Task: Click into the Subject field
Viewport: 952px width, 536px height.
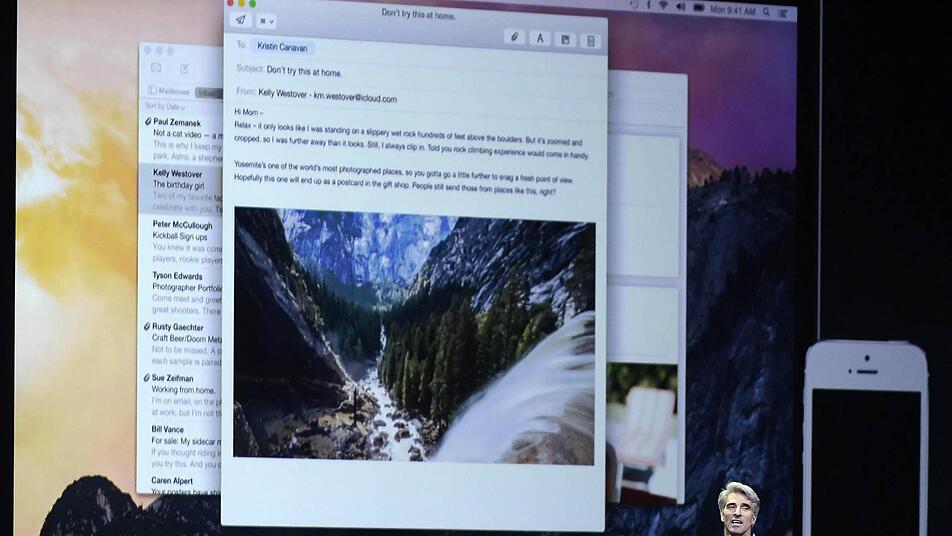Action: [419, 74]
